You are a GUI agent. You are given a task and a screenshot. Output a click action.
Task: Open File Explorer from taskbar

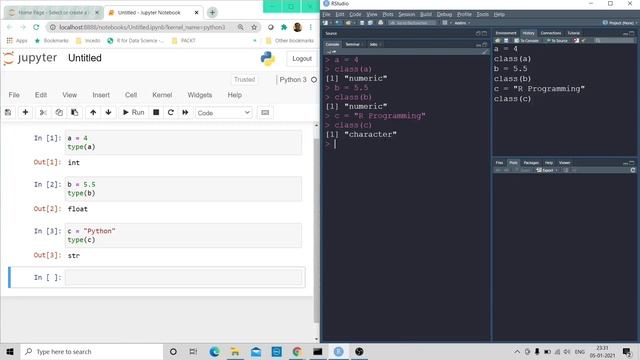tap(235, 351)
